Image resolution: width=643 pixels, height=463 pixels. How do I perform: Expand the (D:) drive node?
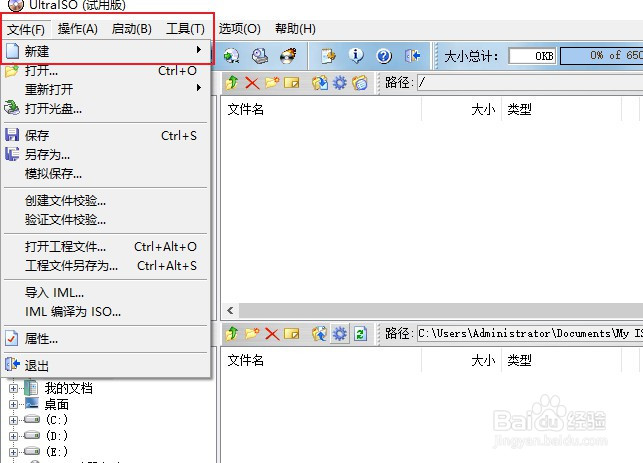[x=13, y=436]
